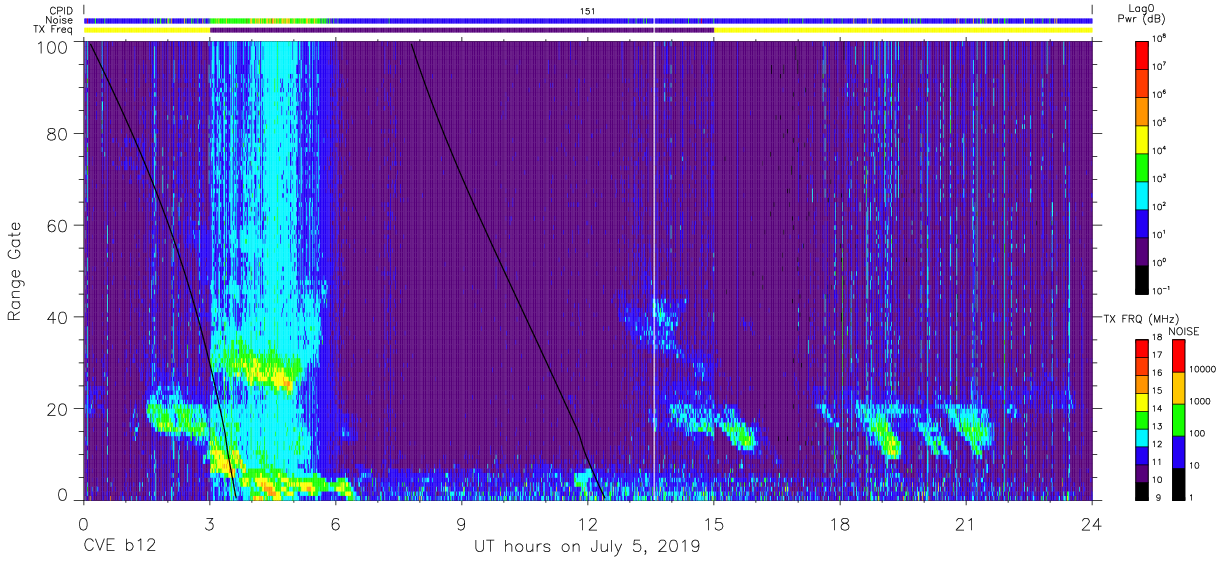The image size is (1228, 567).
Task: Click the CVE b12 radar beam label
Action: [119, 547]
